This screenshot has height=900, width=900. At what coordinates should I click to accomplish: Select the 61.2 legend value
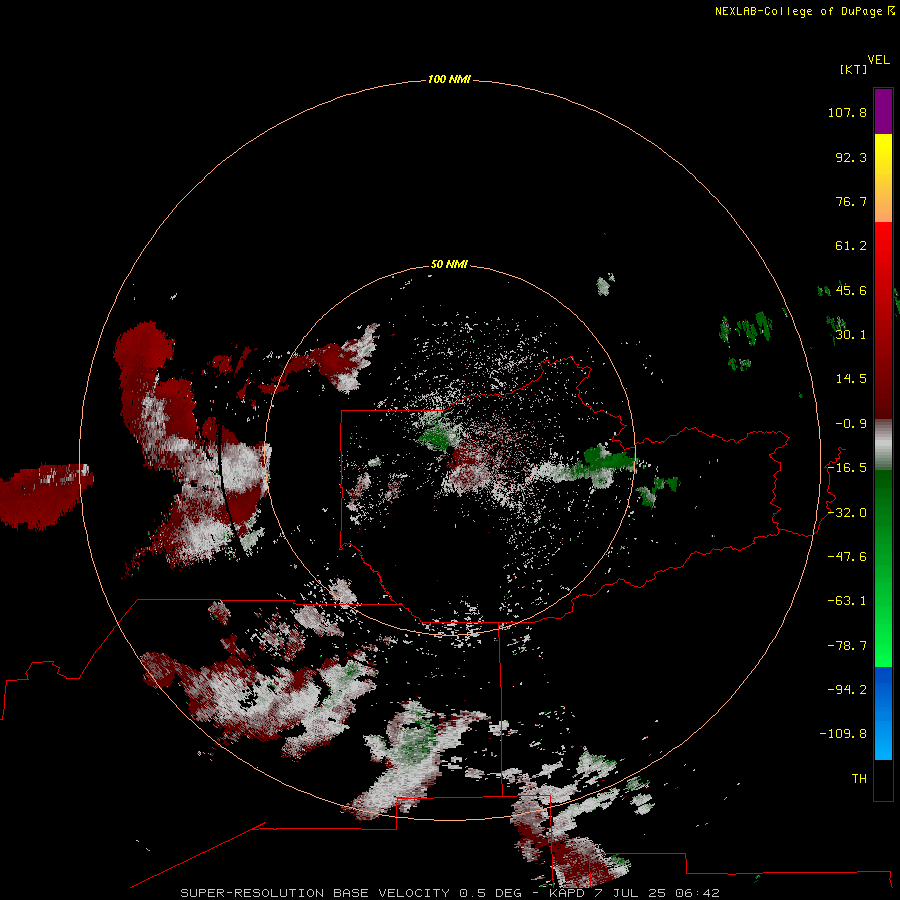pos(851,246)
